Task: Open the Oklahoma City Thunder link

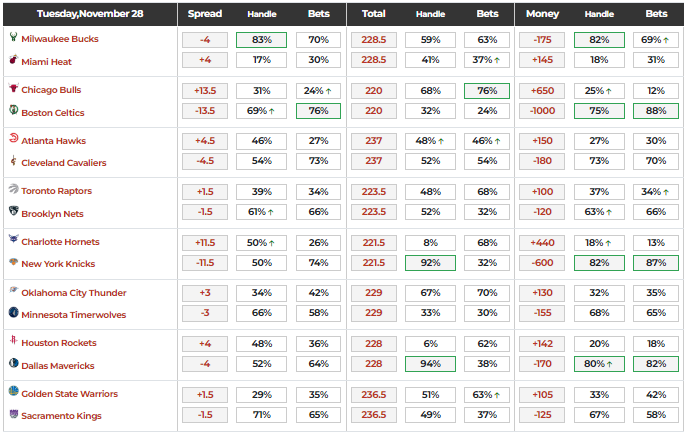Action: coord(74,293)
